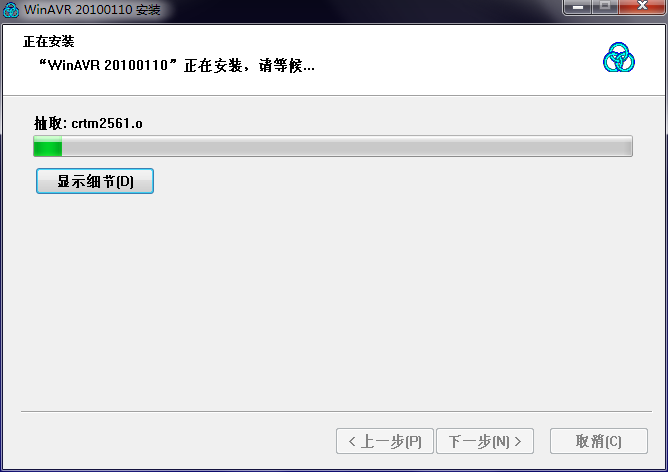Click the empty gray area below 显示细节 button
This screenshot has height=472, width=668.
(x=332, y=298)
